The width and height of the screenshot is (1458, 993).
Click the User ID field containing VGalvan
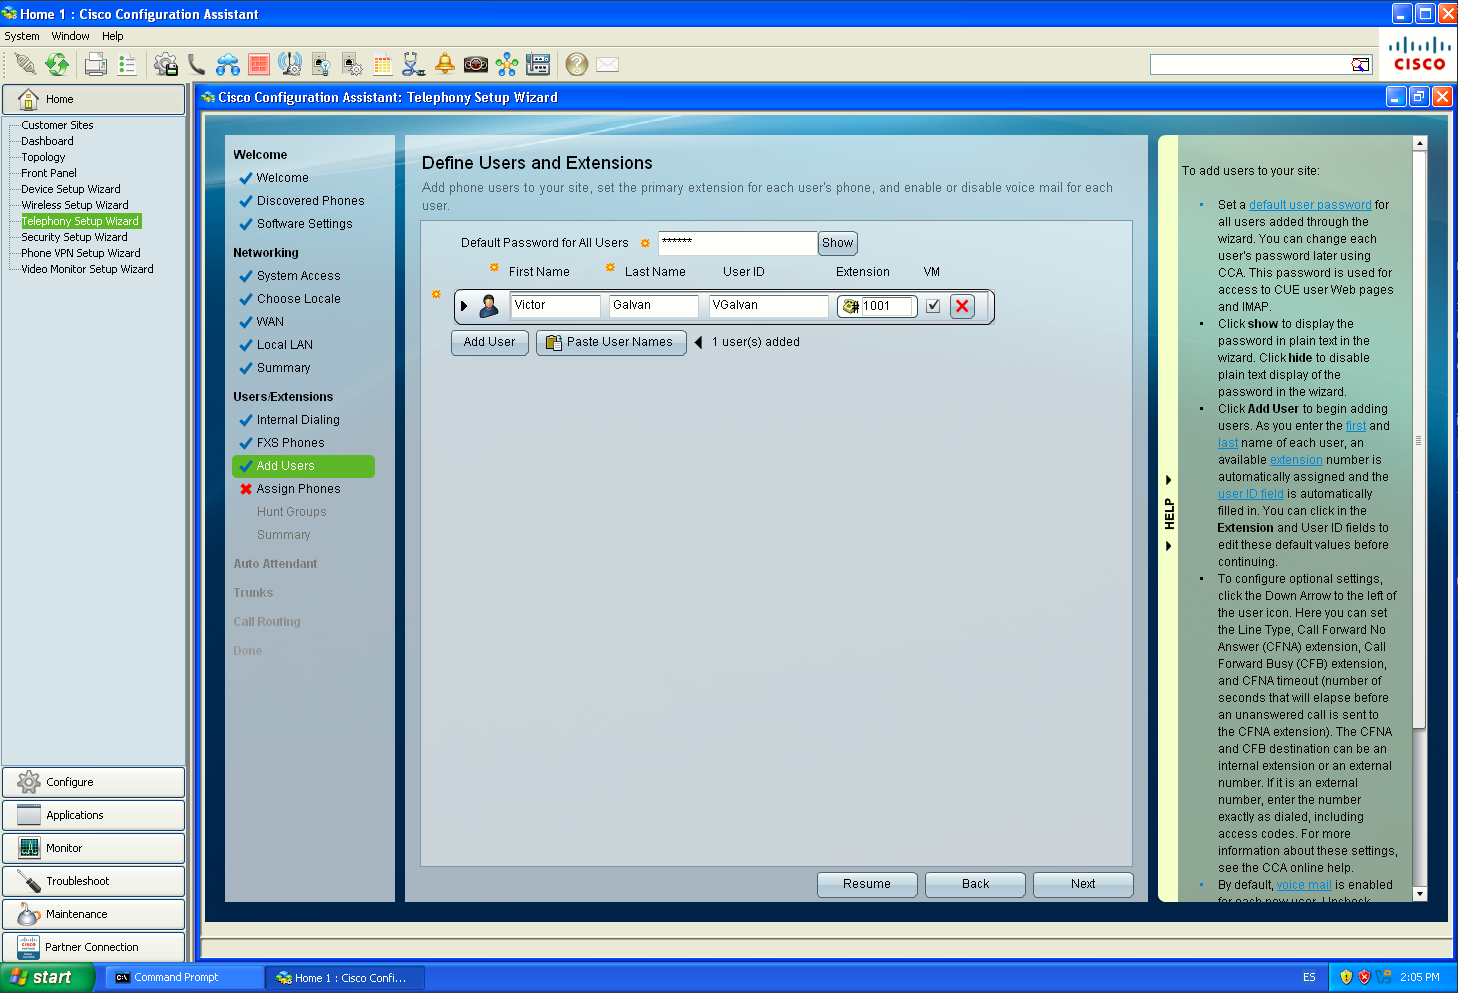(x=769, y=306)
